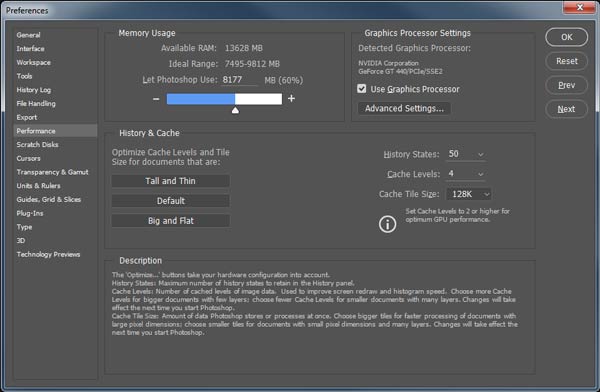Choose the Tall and Thin optimization
Screen dimensions: 600x392
(x=171, y=181)
